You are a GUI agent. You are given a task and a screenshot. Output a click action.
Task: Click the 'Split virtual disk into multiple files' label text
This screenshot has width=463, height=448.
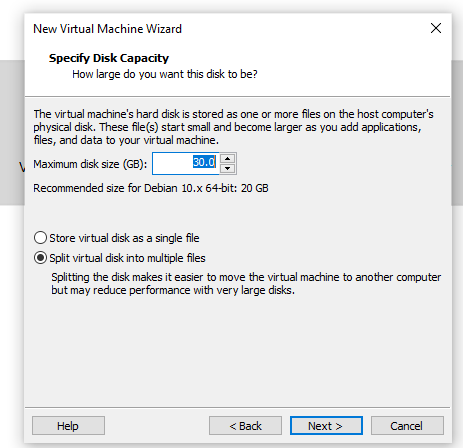point(127,258)
